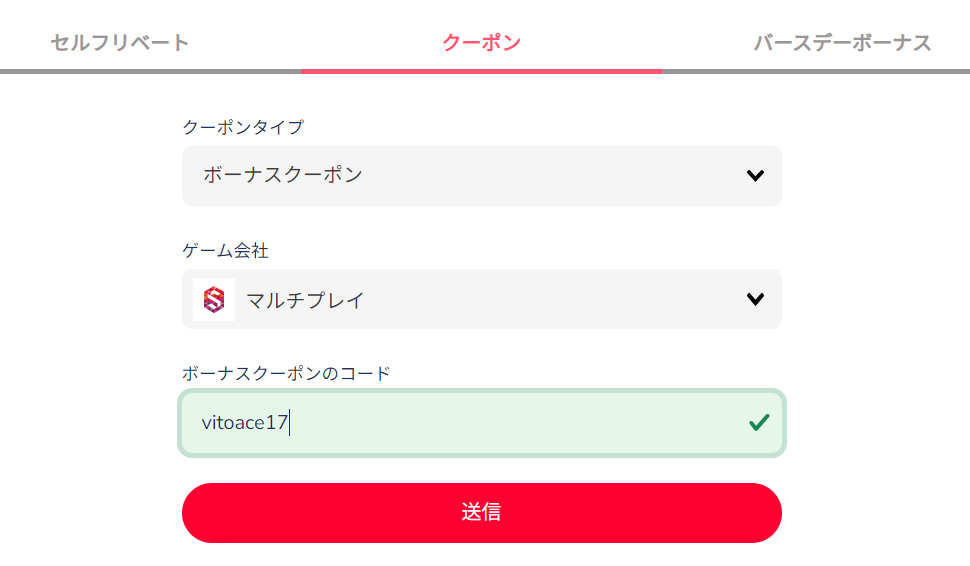Click the pink active-tab underline under クーポン
Viewport: 970px width, 566px height.
[481, 71]
